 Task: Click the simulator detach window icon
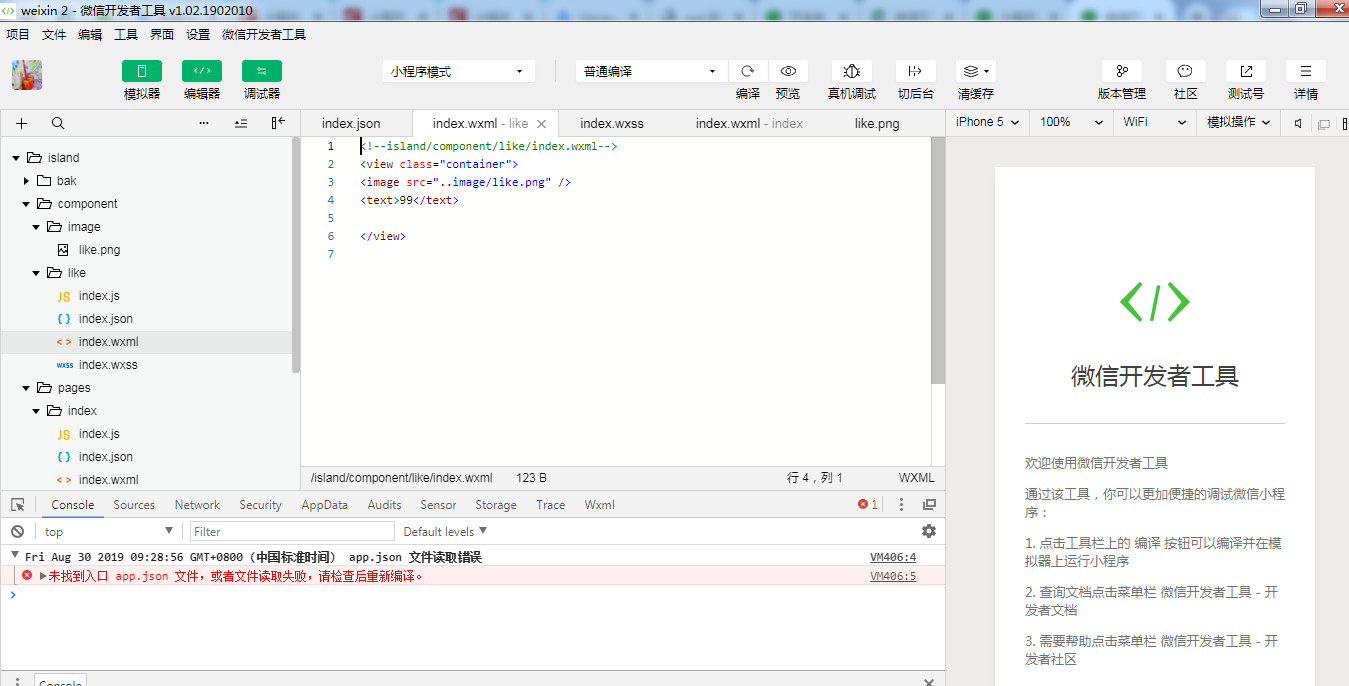(x=1324, y=124)
